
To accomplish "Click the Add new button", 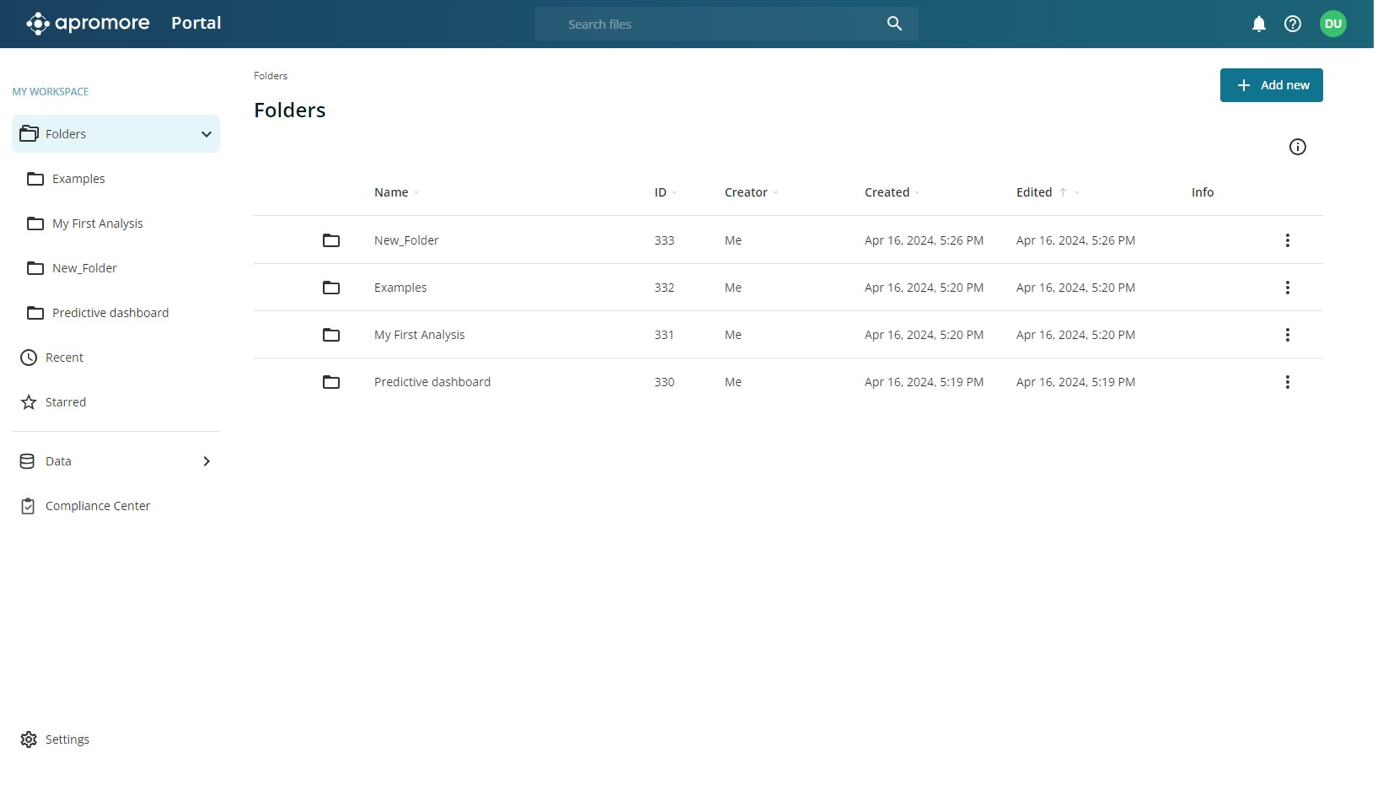I will pyautogui.click(x=1271, y=85).
